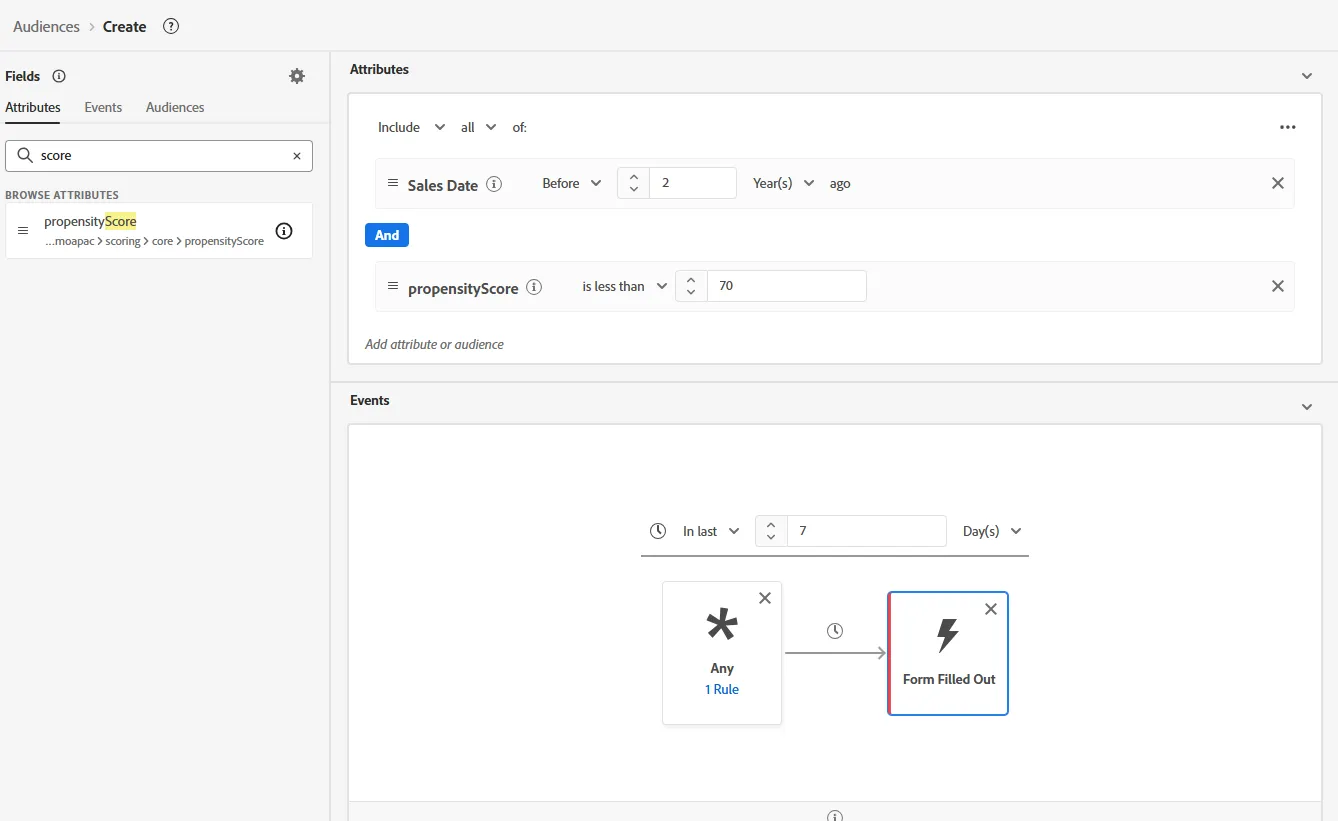Toggle the And operator button

(x=387, y=235)
